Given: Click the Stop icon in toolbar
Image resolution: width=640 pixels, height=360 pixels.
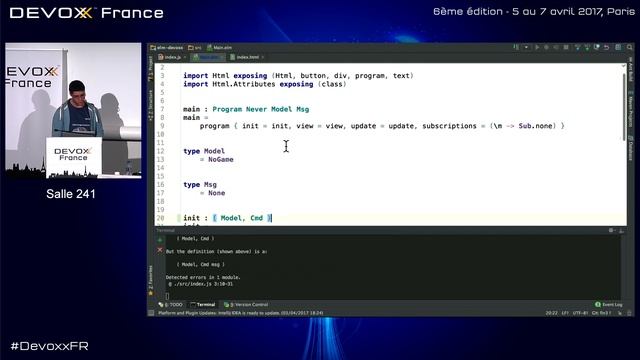Looking at the screenshot, I should click(x=566, y=47).
